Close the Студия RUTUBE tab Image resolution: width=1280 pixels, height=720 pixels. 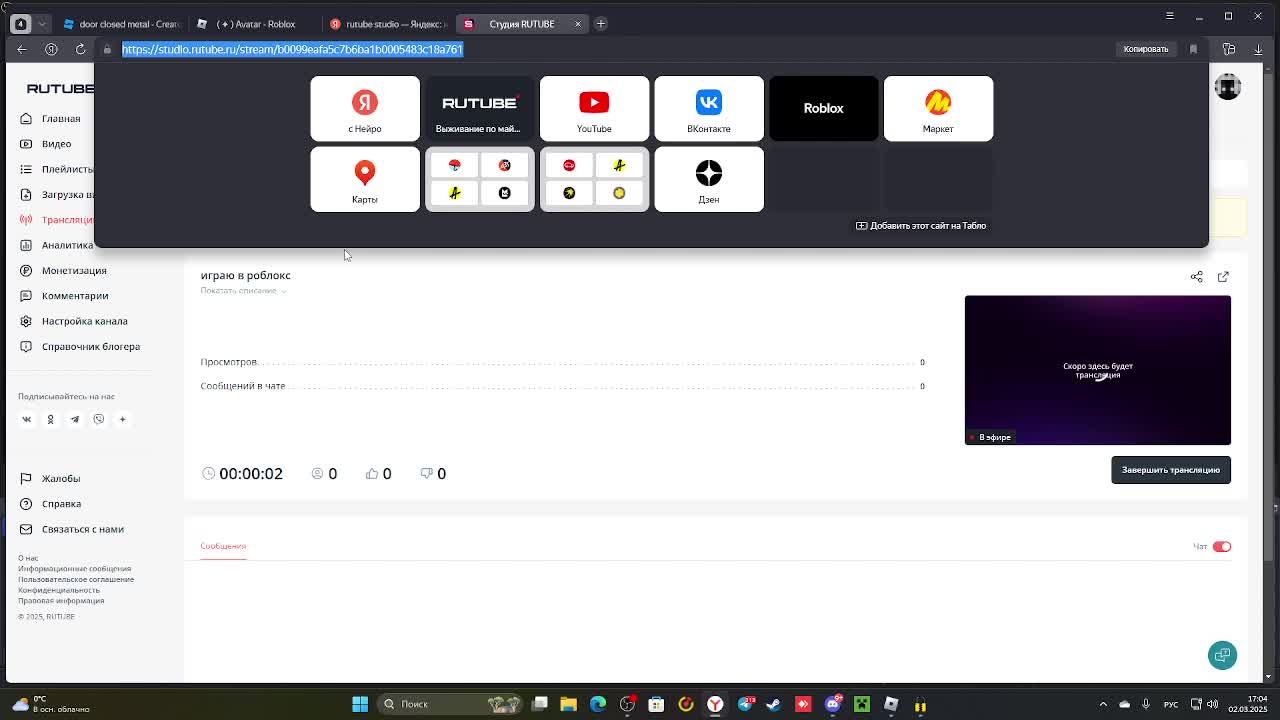(577, 24)
